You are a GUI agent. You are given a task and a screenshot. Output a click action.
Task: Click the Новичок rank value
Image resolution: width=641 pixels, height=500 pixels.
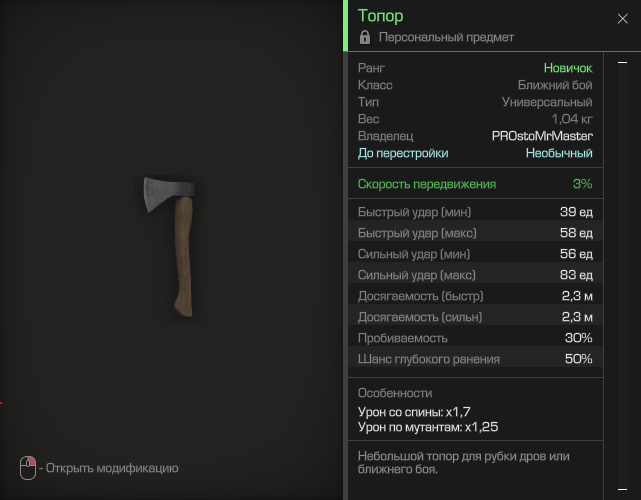[x=567, y=68]
